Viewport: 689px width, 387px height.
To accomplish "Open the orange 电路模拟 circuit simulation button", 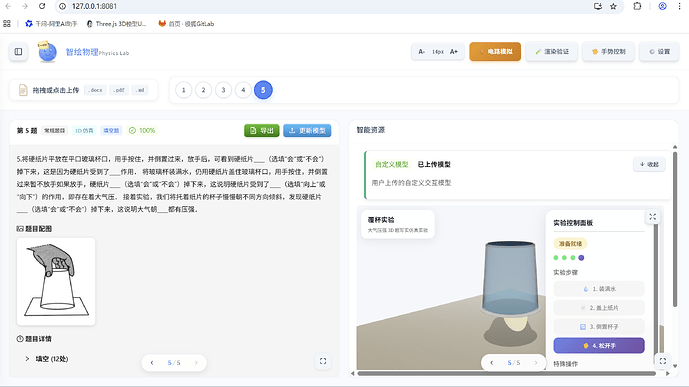I will click(495, 52).
